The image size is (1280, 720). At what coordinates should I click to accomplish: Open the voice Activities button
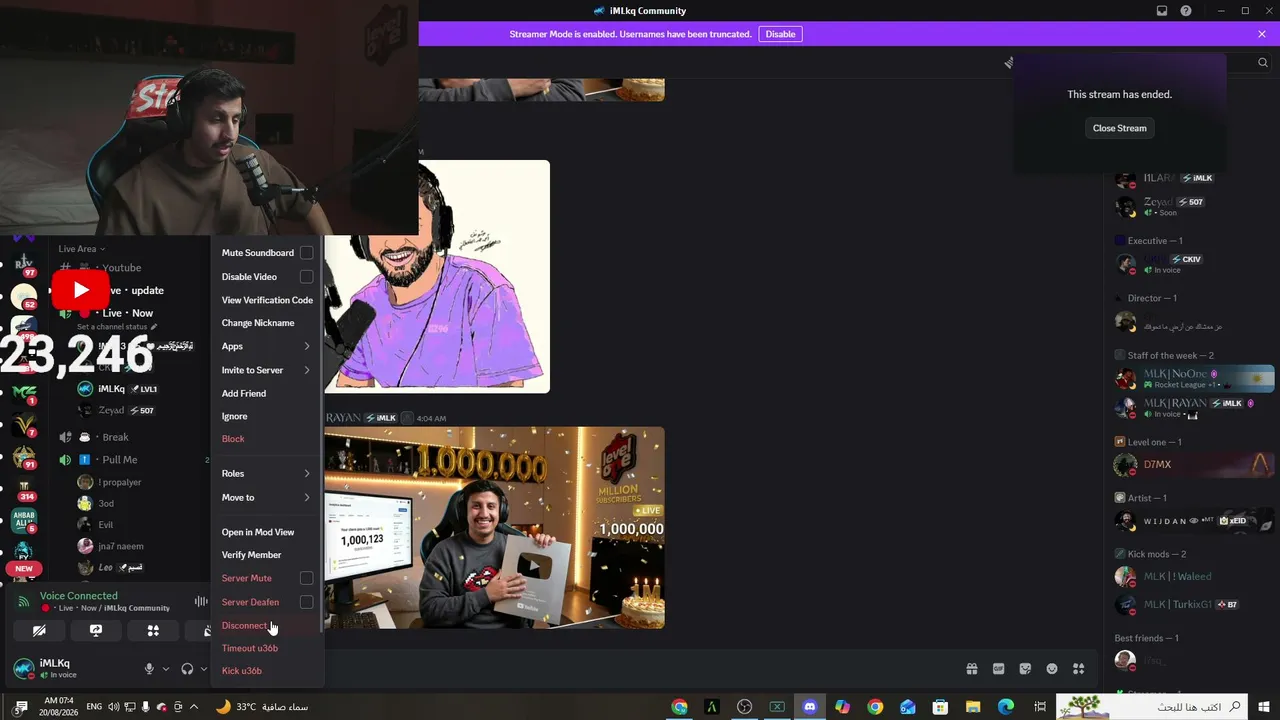[x=153, y=631]
